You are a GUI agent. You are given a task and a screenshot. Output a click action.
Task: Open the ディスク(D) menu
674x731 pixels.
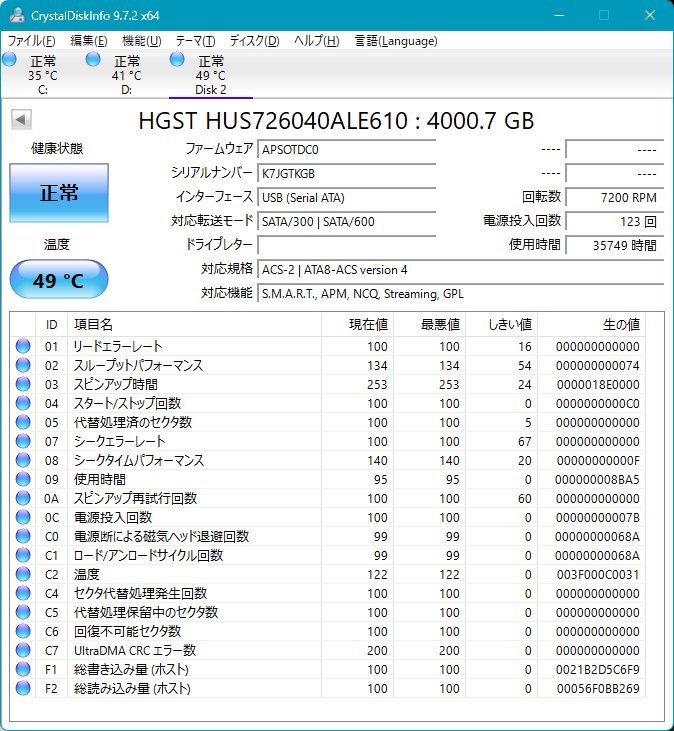(254, 41)
